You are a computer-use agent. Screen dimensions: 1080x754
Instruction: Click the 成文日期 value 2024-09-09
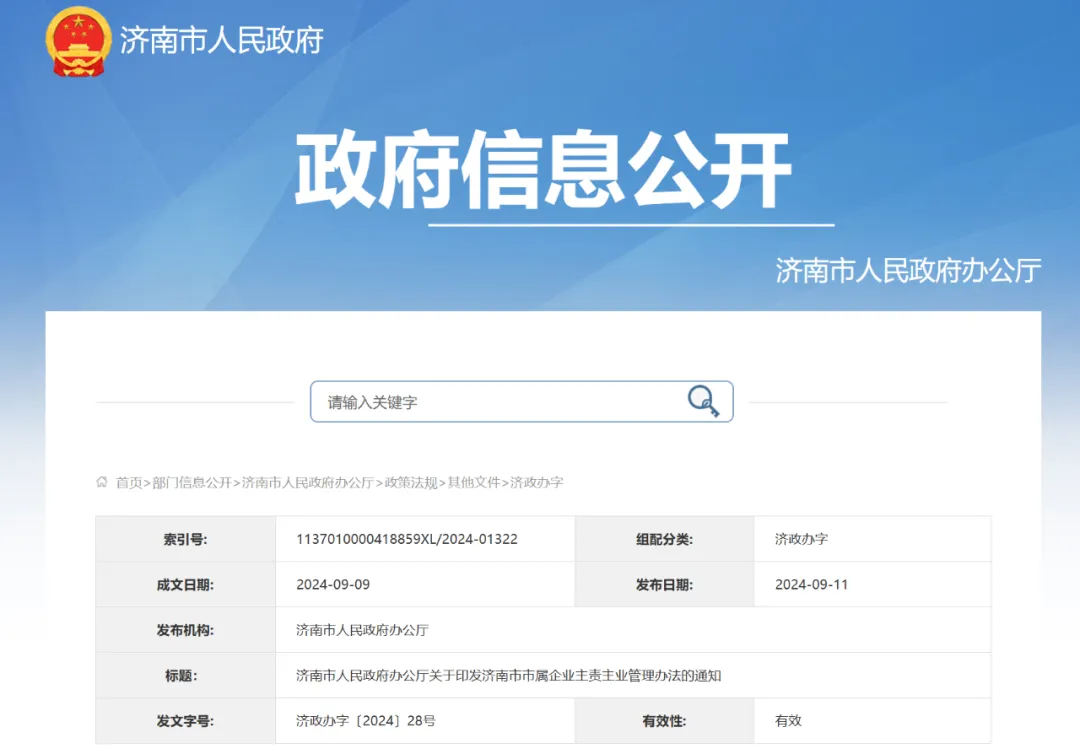[x=333, y=584]
